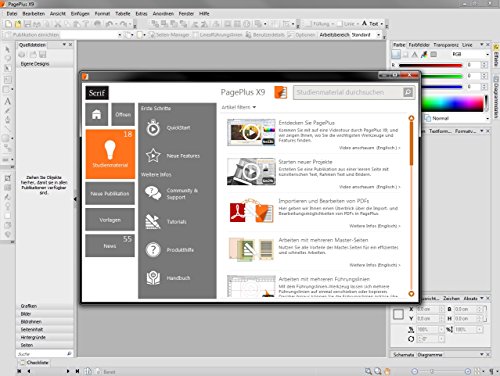Screen dimensions: 500x376
Task: Click the Neue Publikation tile
Action: point(110,193)
